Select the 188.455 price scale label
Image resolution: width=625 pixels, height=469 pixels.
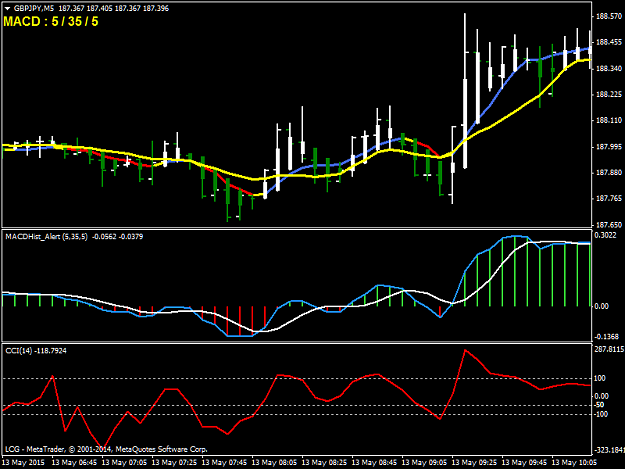[x=608, y=42]
